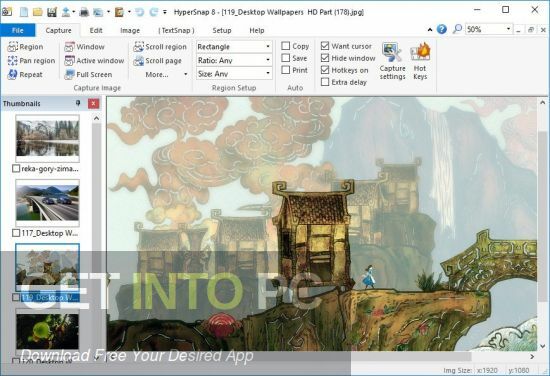Click the Upload icon in the title toolbar

tap(66, 12)
